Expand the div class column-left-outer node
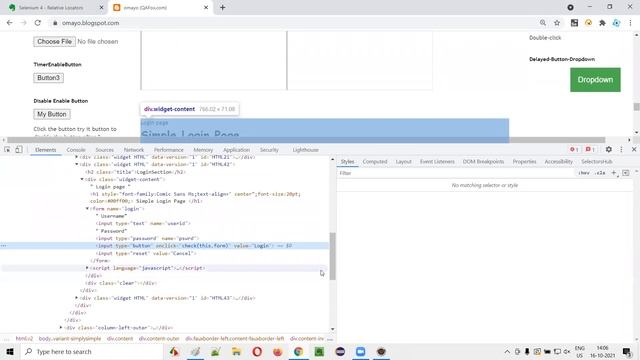640x360 pixels. click(x=61, y=328)
